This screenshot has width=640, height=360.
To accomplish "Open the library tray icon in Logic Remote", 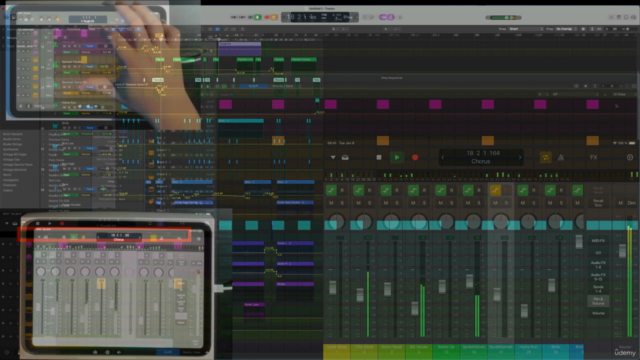I will click(x=345, y=157).
